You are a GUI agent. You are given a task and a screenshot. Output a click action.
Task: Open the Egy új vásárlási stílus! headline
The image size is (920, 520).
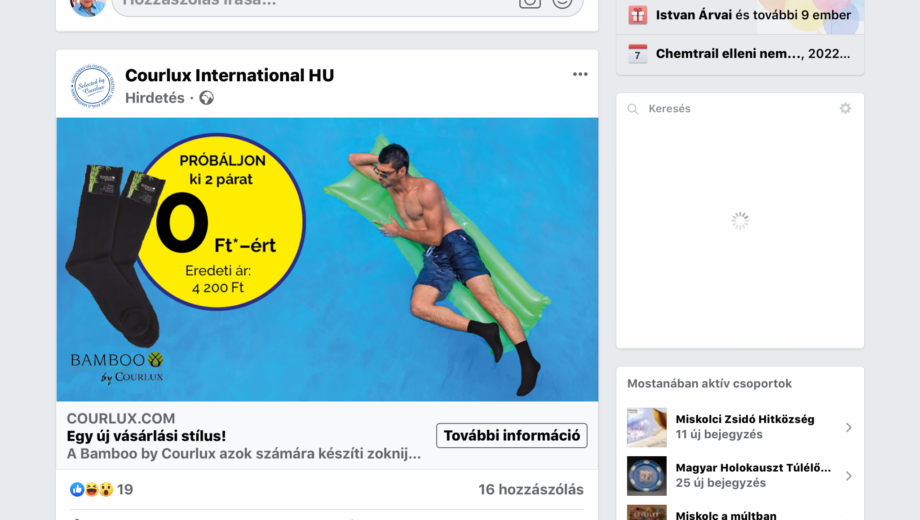(146, 436)
